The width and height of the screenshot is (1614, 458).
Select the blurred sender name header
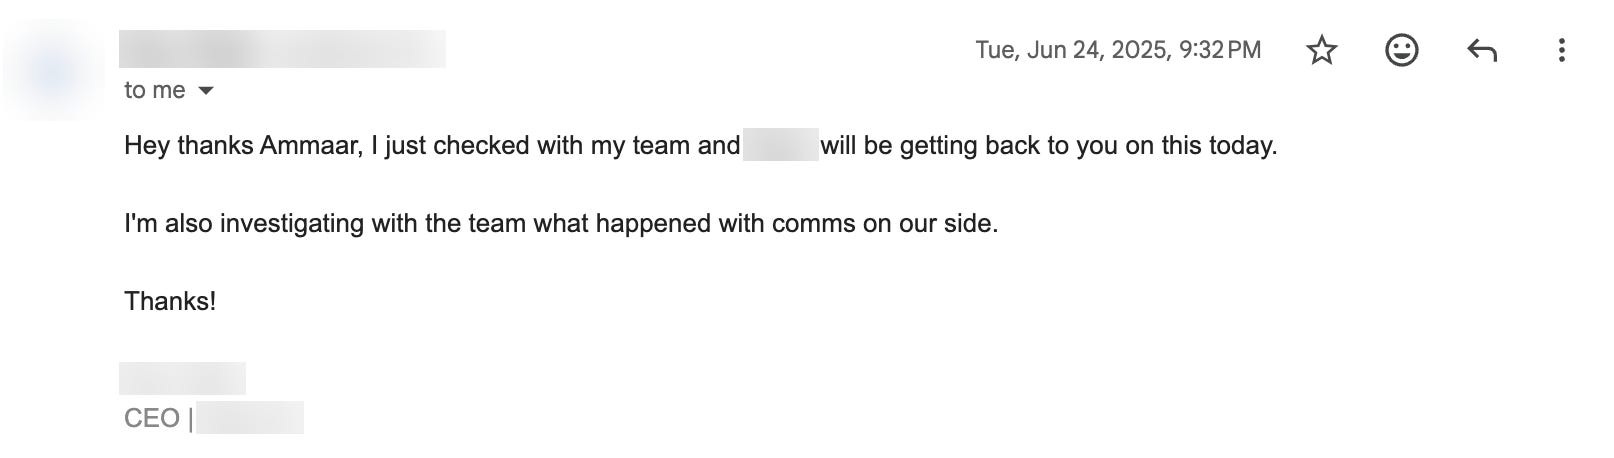click(282, 49)
